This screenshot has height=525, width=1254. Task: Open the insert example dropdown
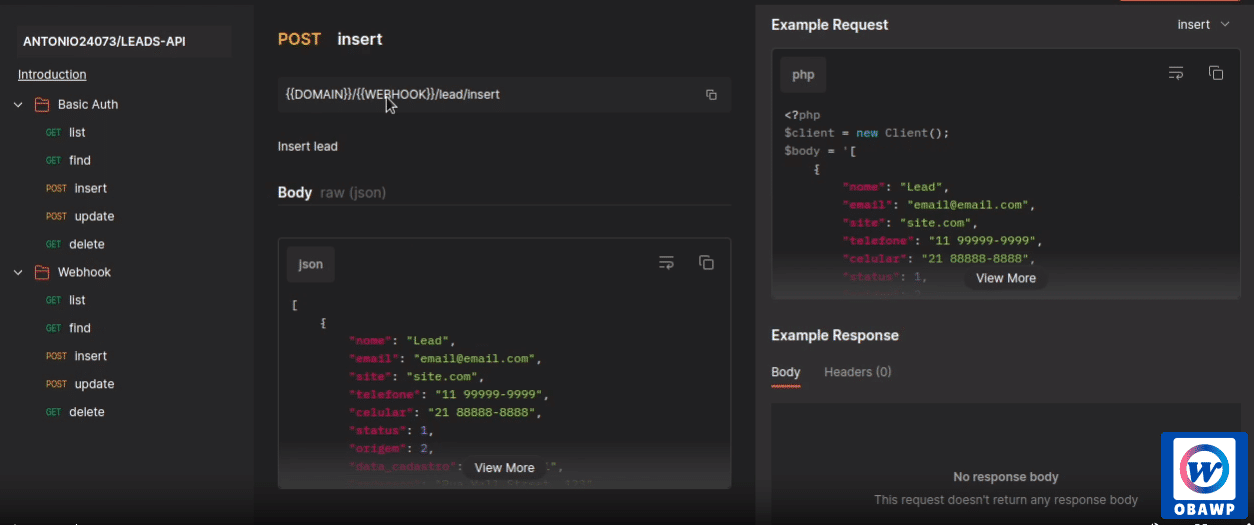tap(1204, 24)
